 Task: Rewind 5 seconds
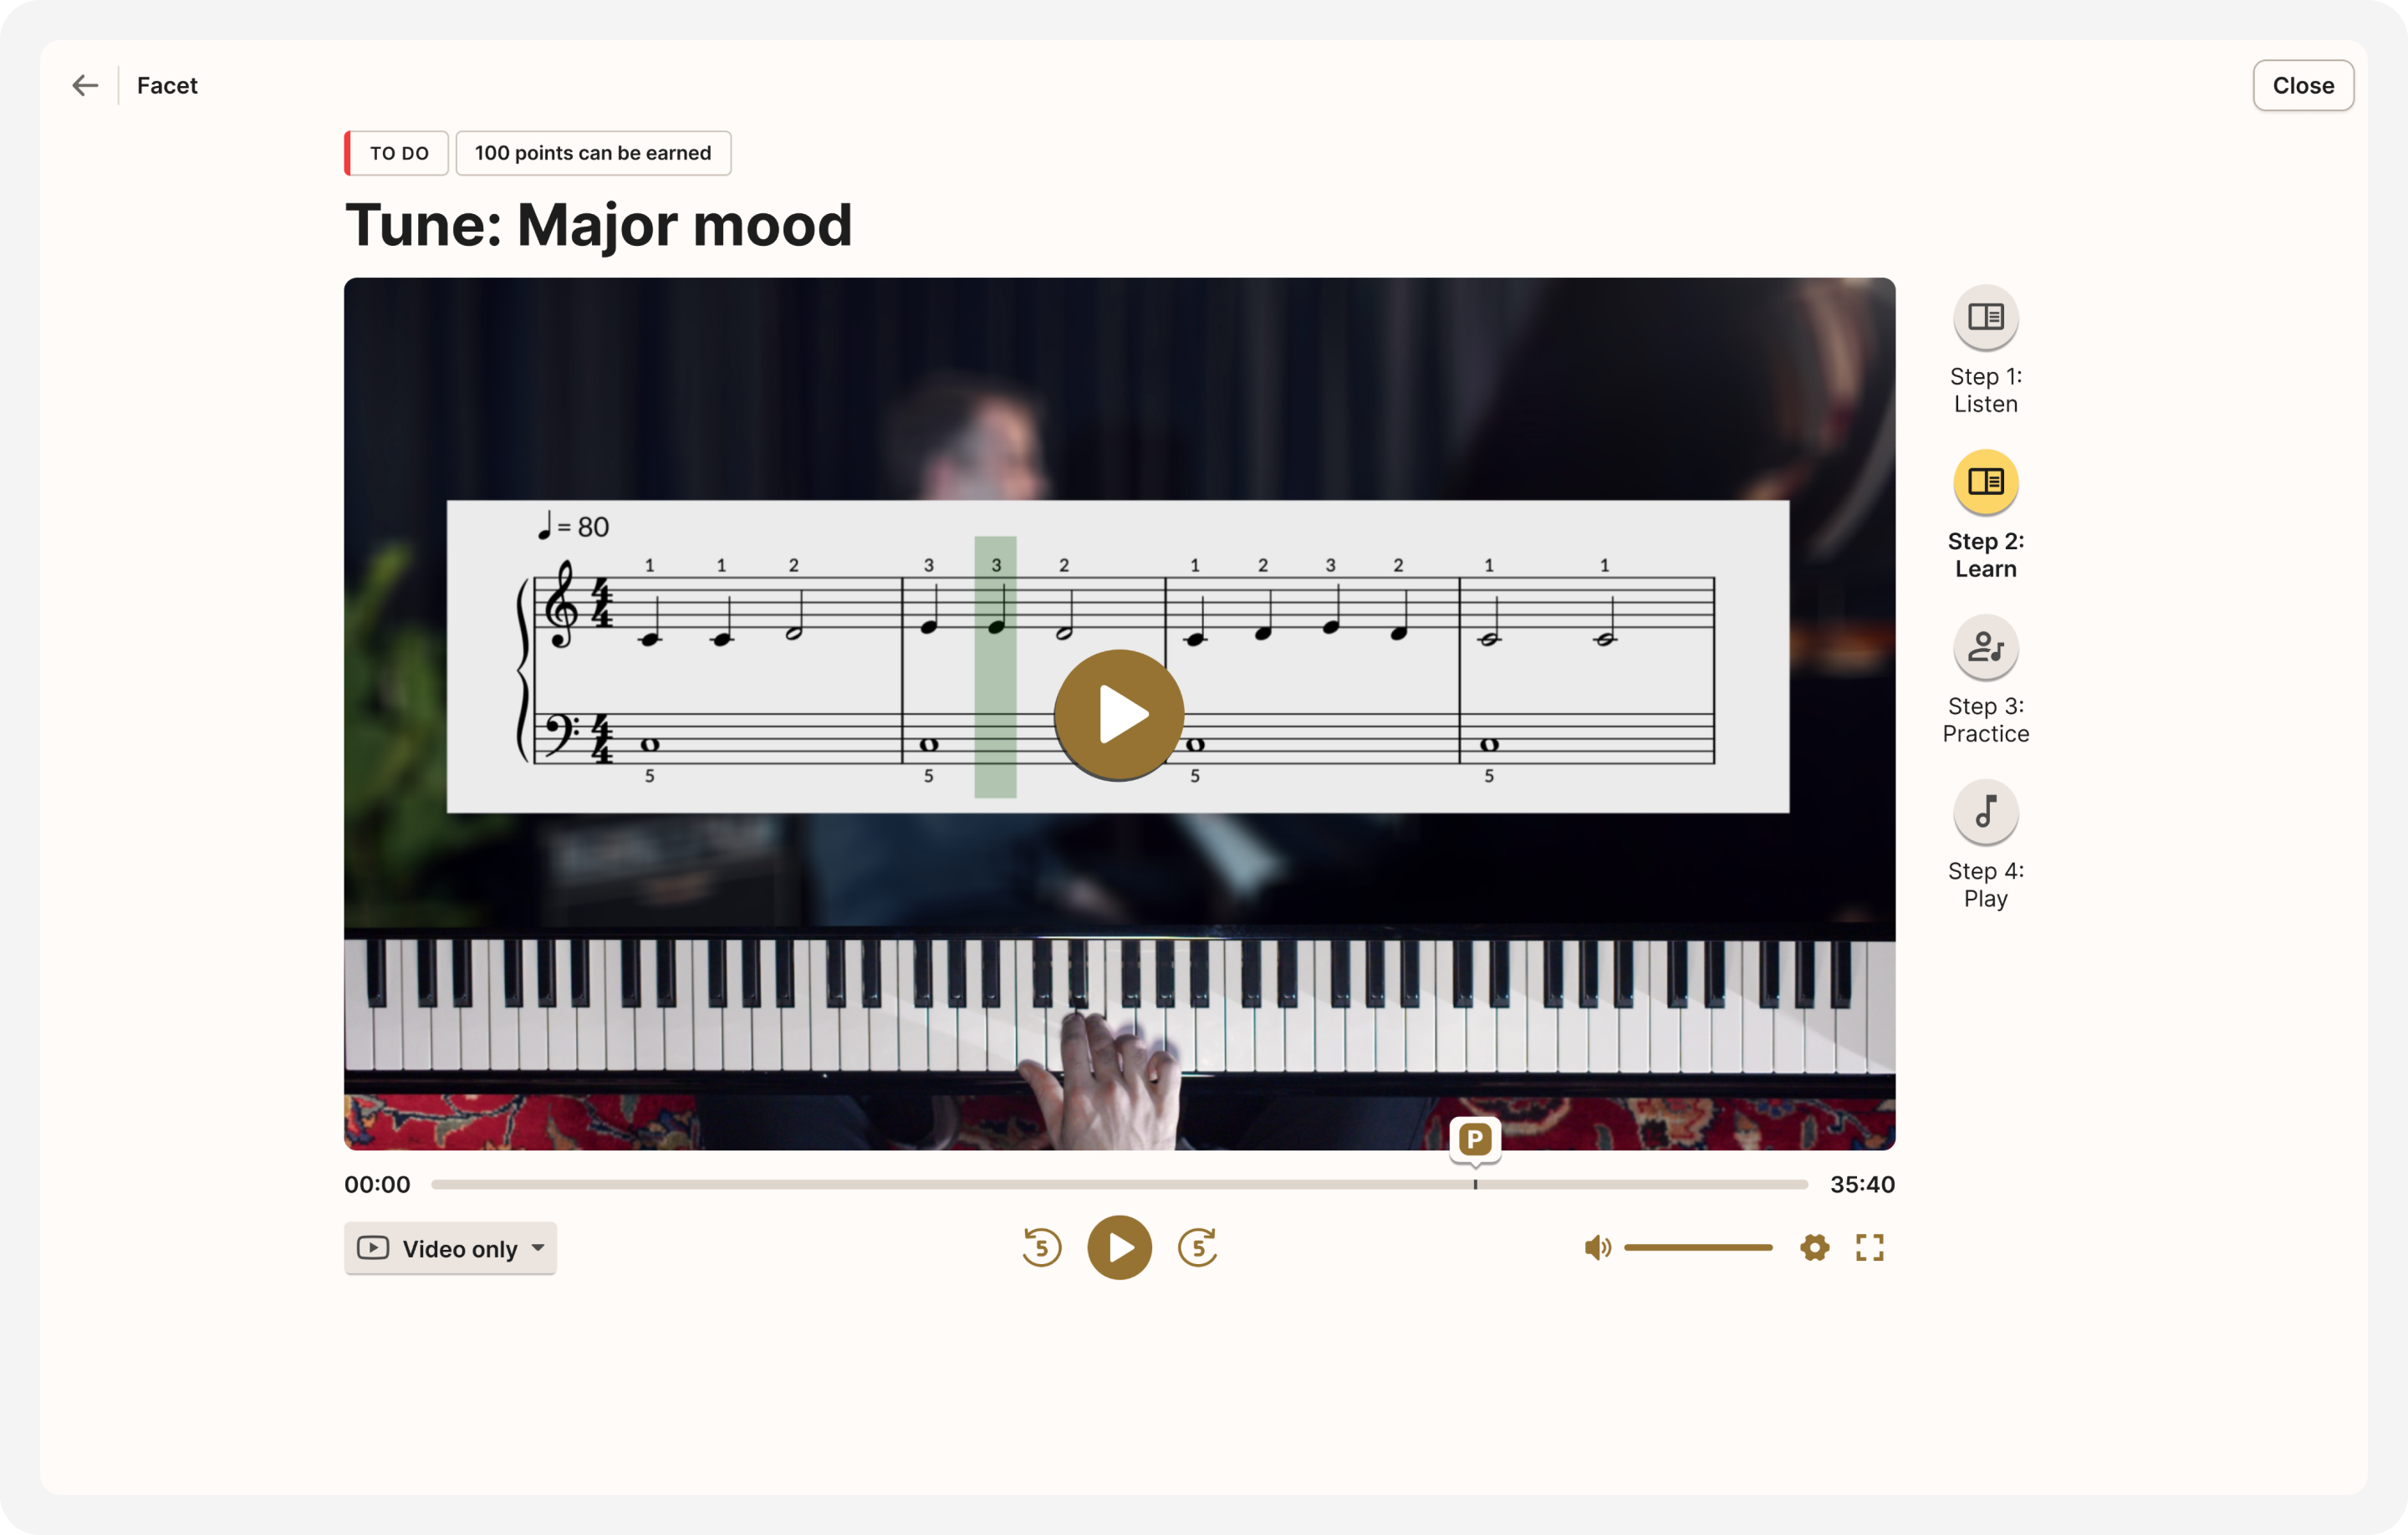coord(1041,1247)
